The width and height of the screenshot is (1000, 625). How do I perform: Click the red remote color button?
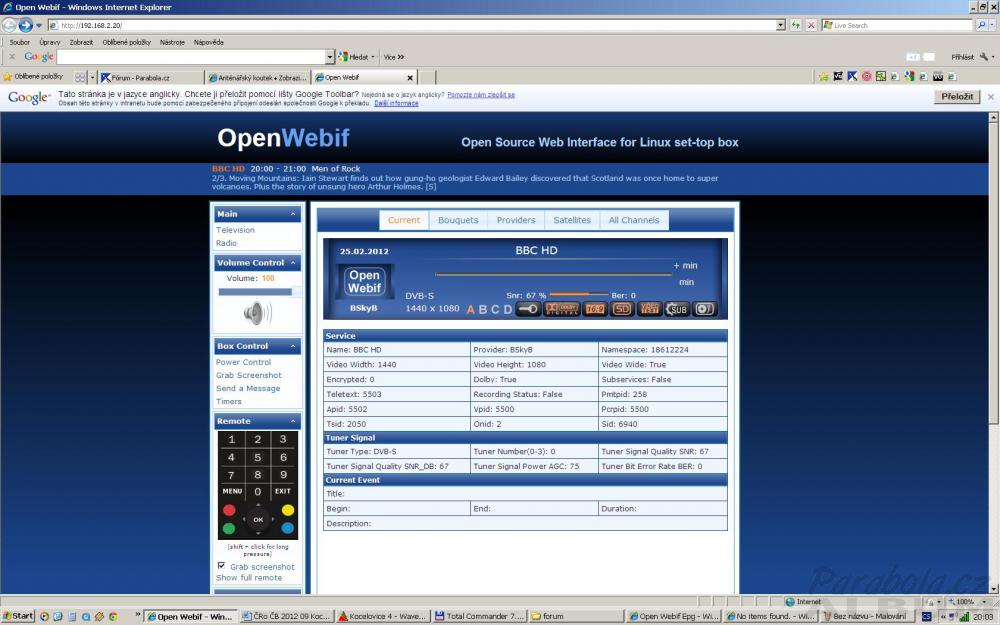tap(229, 510)
